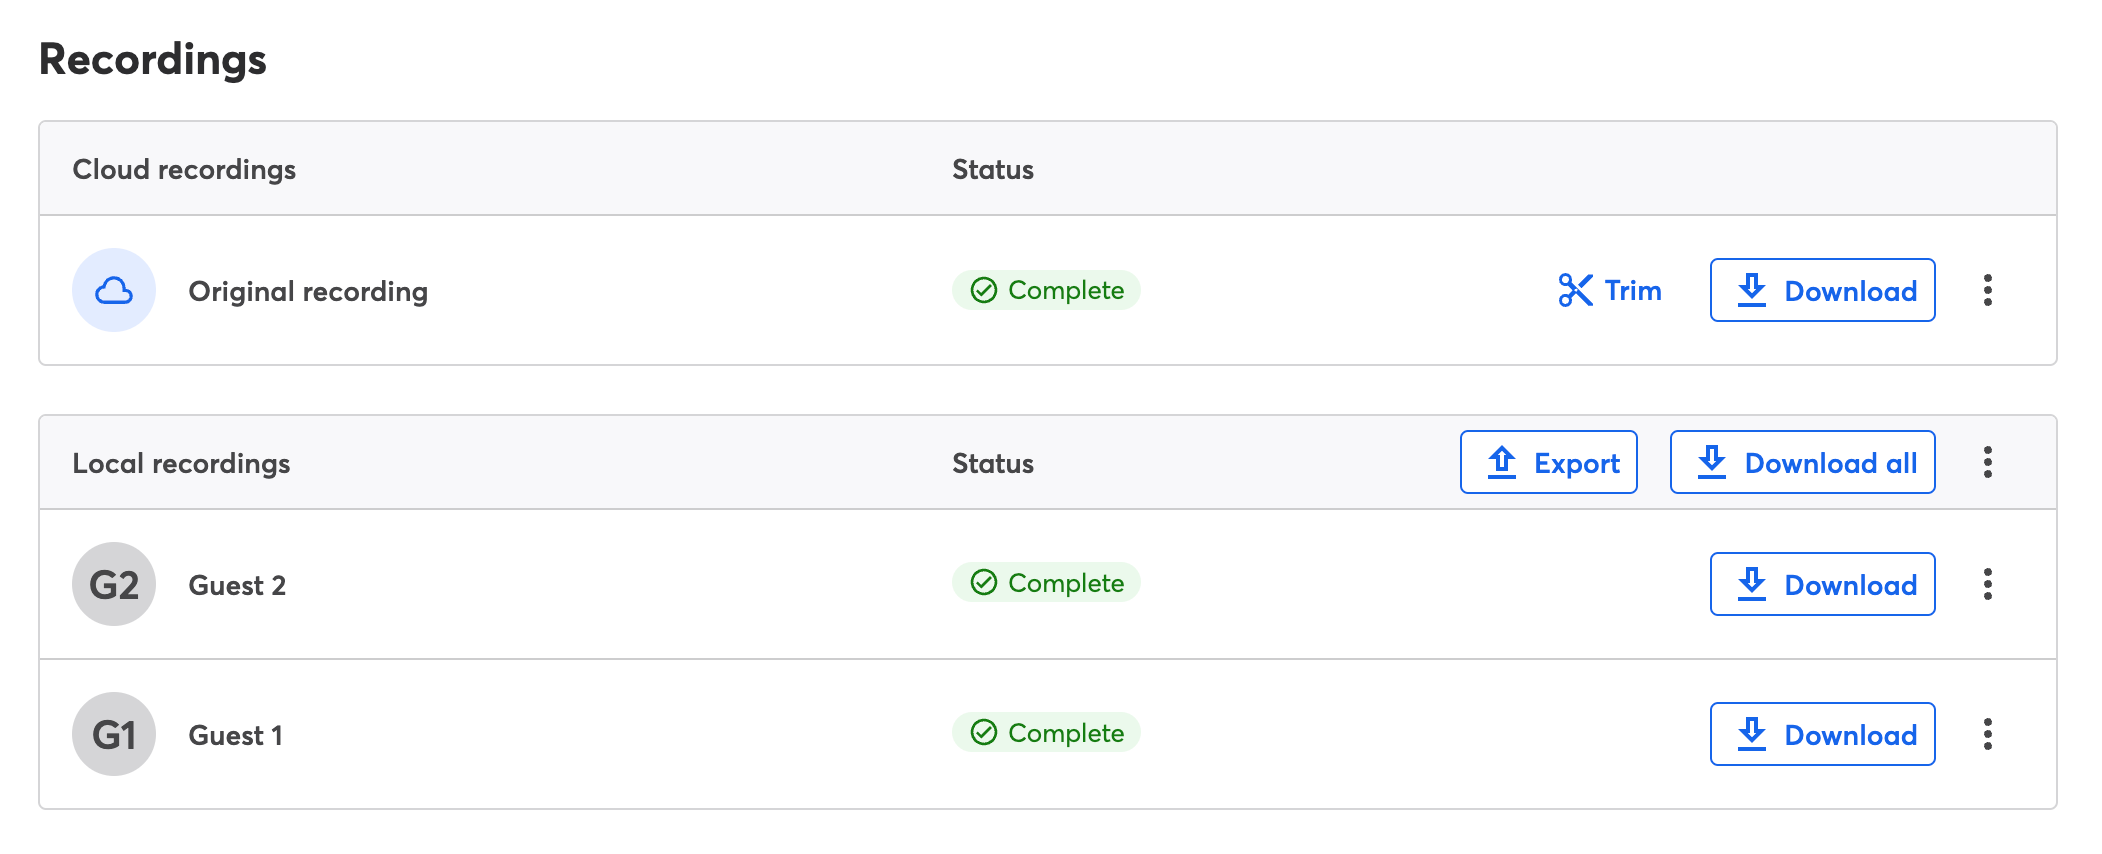Image resolution: width=2102 pixels, height=854 pixels.
Task: Download the Original recording
Action: click(1822, 291)
